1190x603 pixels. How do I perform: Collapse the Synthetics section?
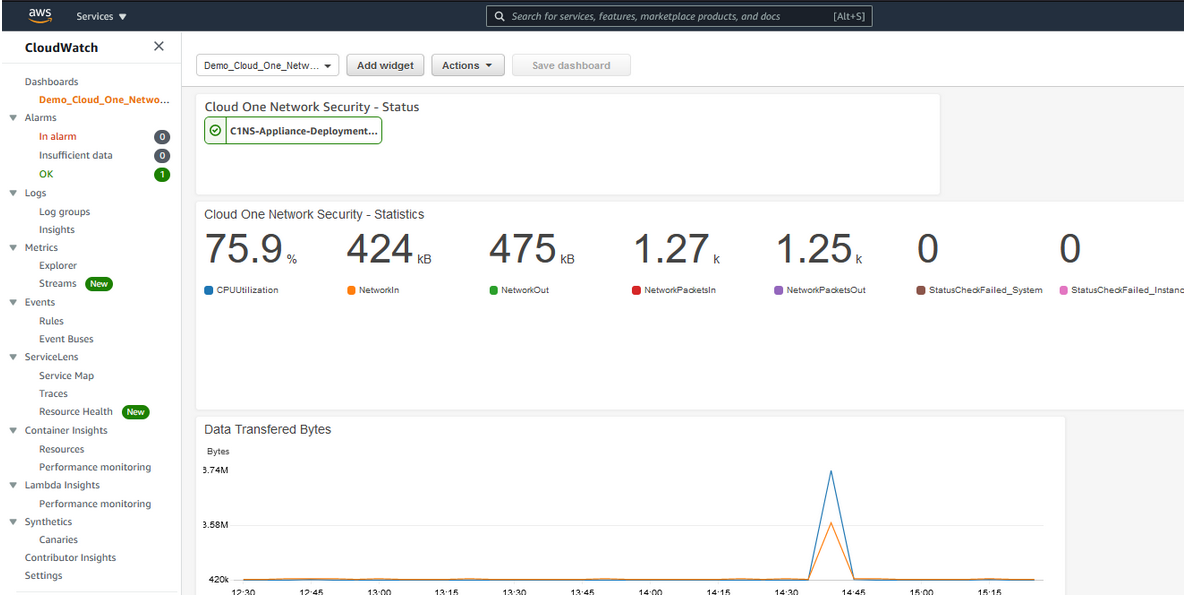pos(13,521)
